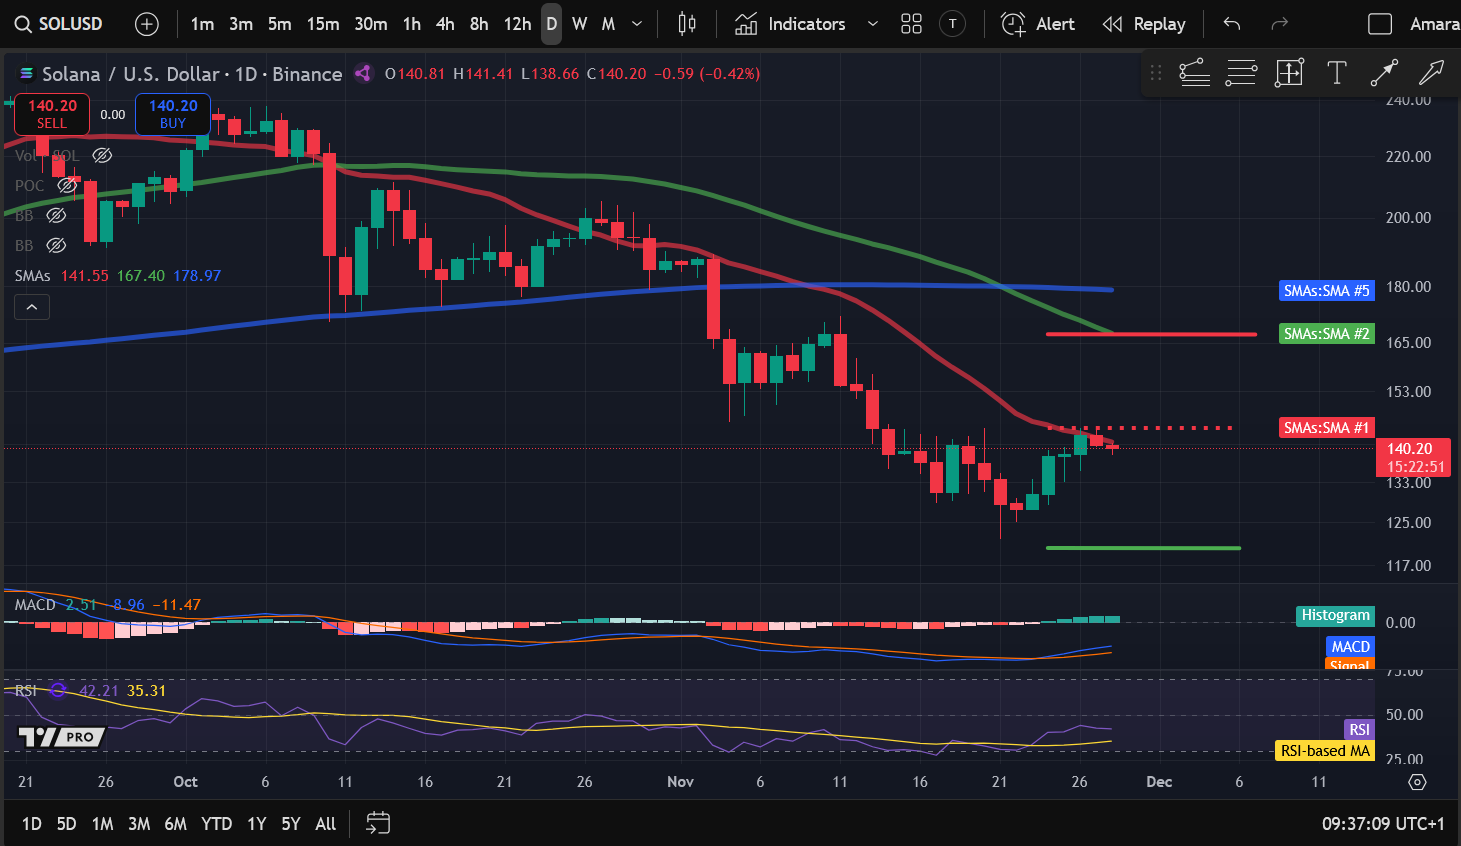
Task: Hide the first BB indicator
Action: click(56, 215)
